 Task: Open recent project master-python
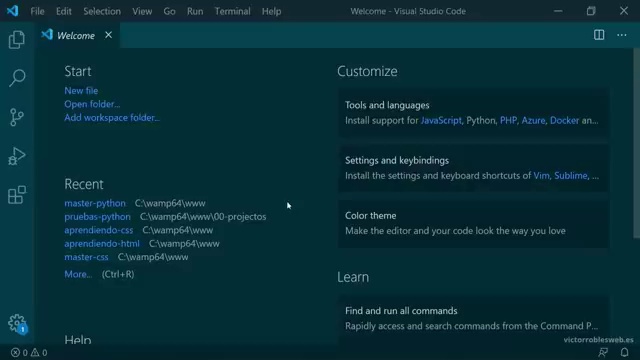pyautogui.click(x=95, y=203)
